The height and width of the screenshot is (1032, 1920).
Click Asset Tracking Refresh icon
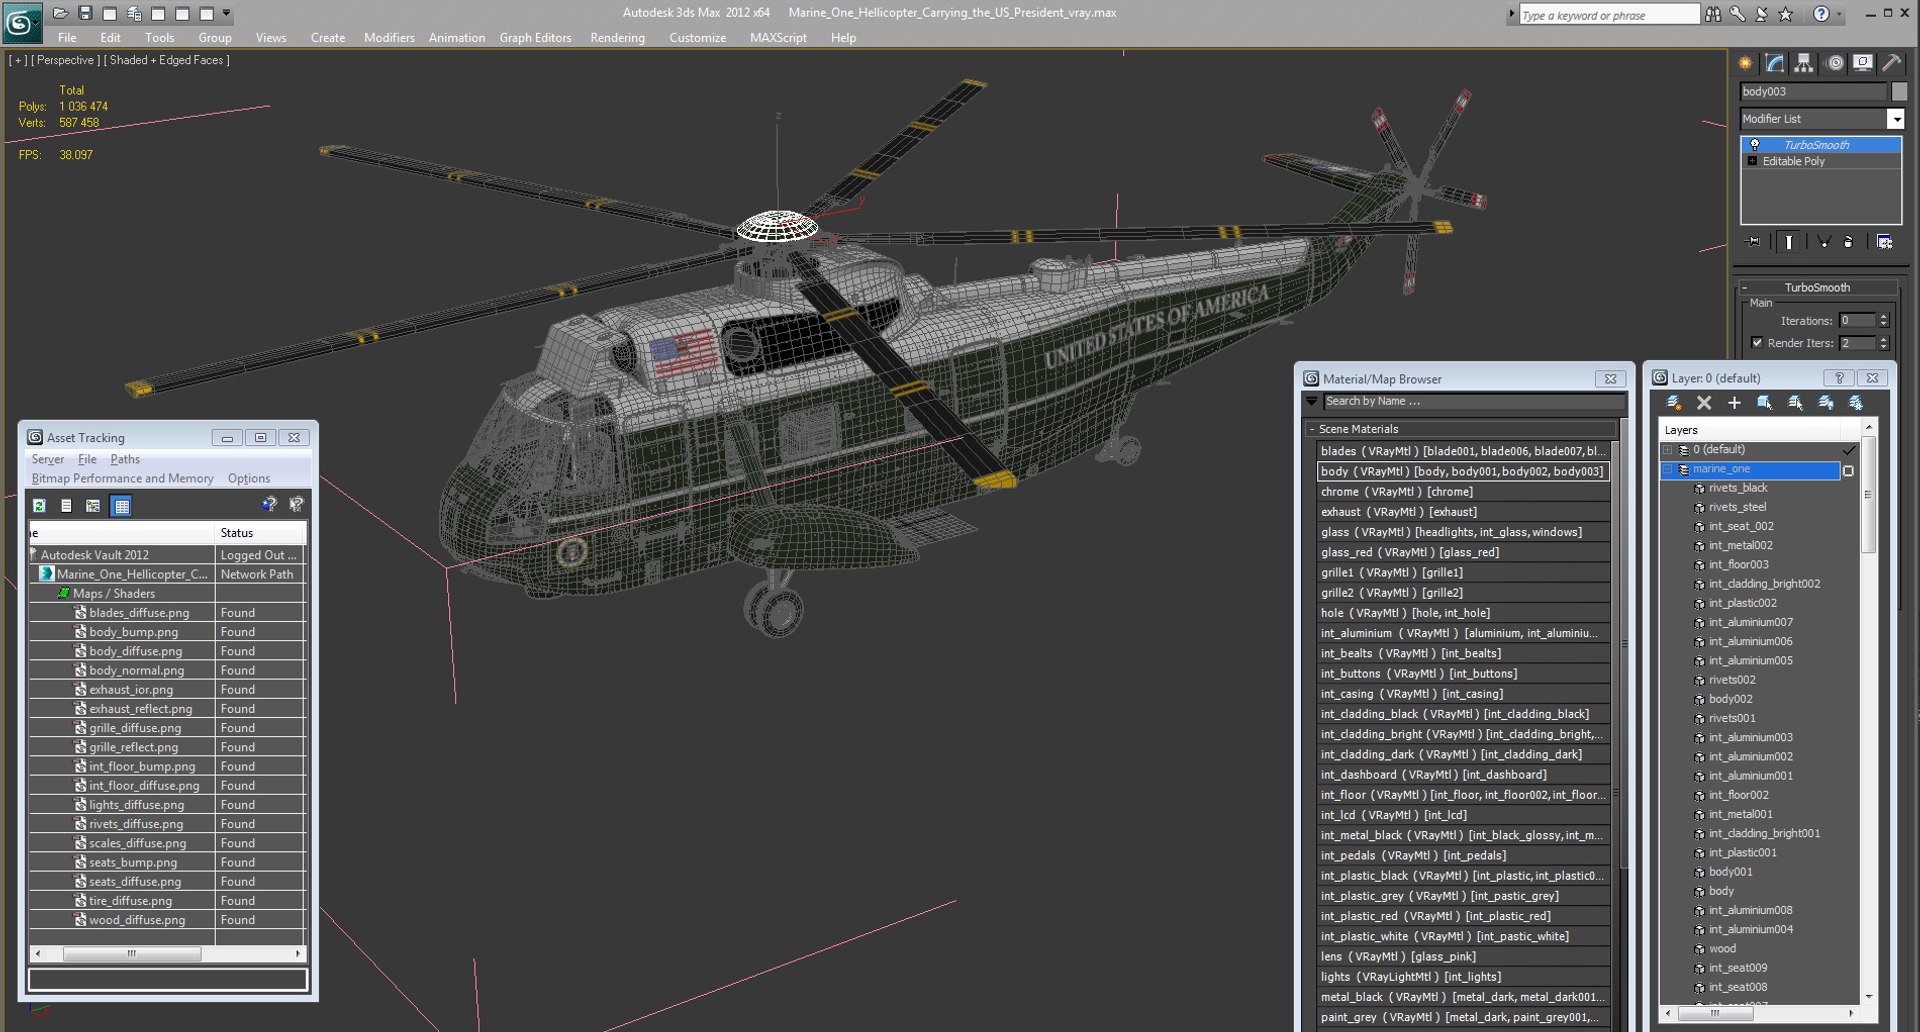click(x=39, y=506)
